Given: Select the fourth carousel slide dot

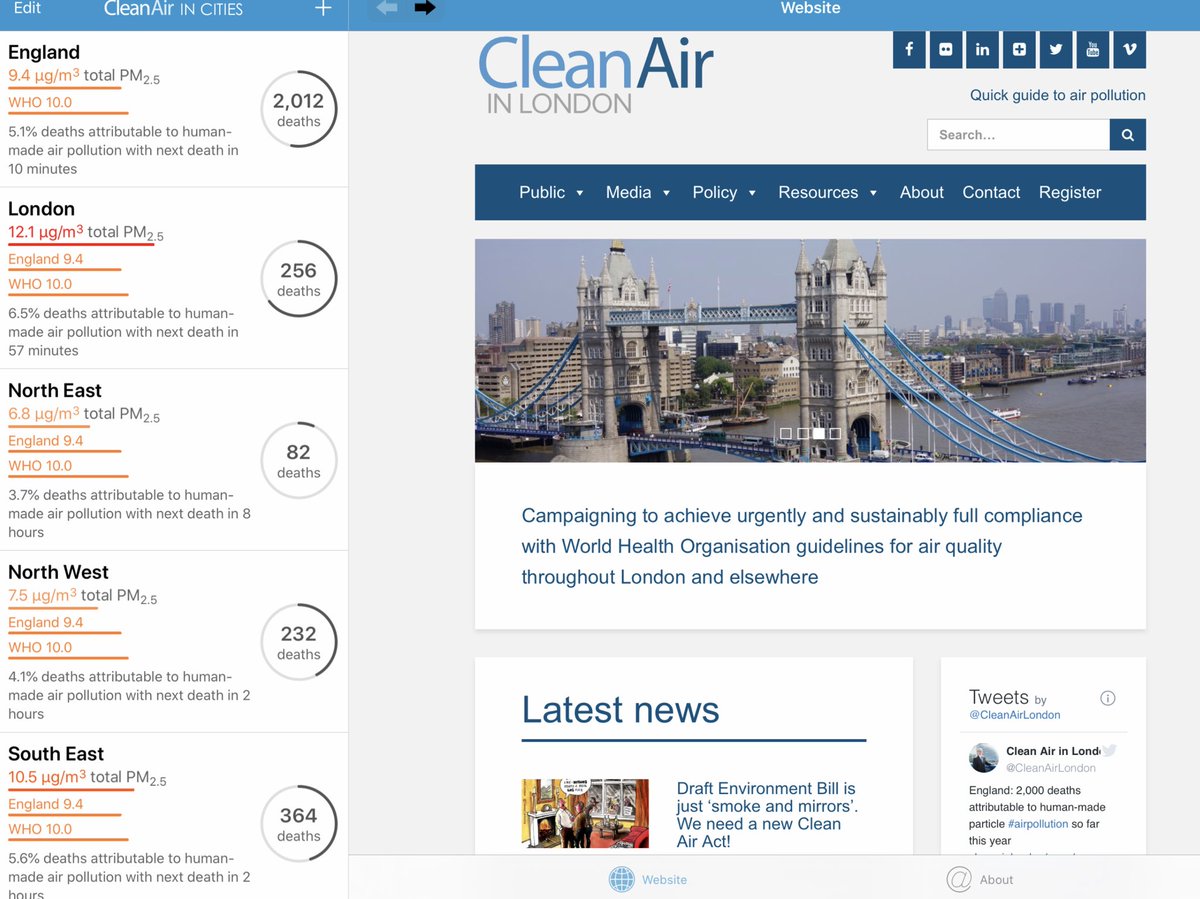Looking at the screenshot, I should (834, 433).
